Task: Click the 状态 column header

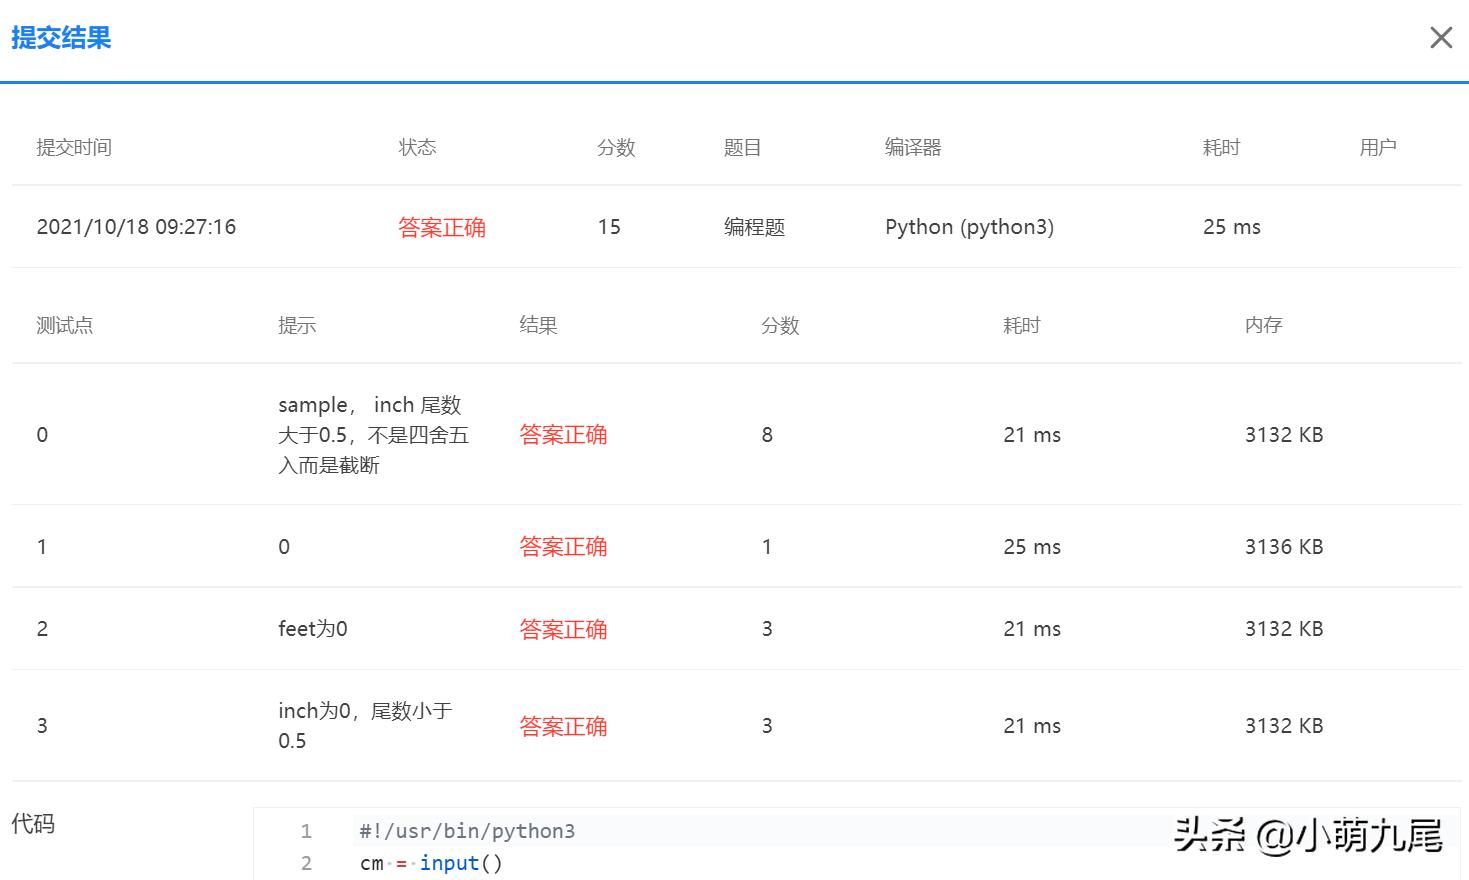Action: [x=417, y=147]
